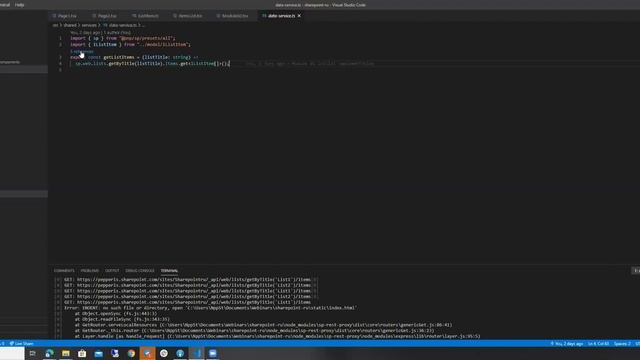Click the getByTitle call on line 4
640x360 pixels.
point(122,64)
